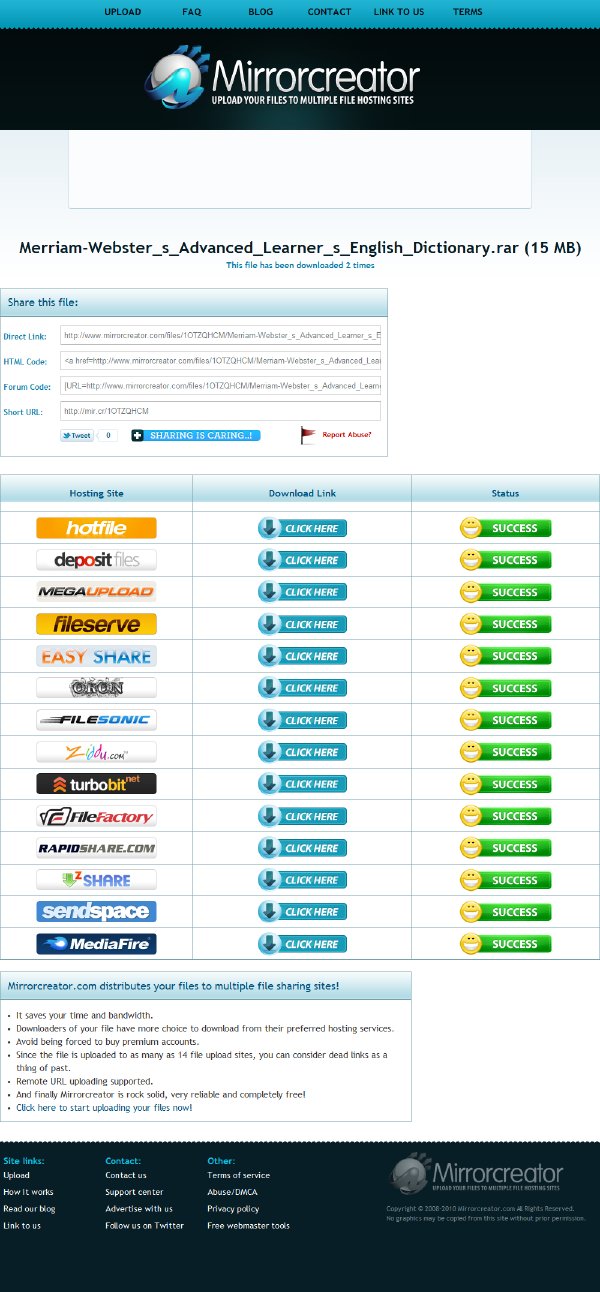The height and width of the screenshot is (1292, 600).
Task: Select the Short URL field
Action: pyautogui.click(x=220, y=411)
